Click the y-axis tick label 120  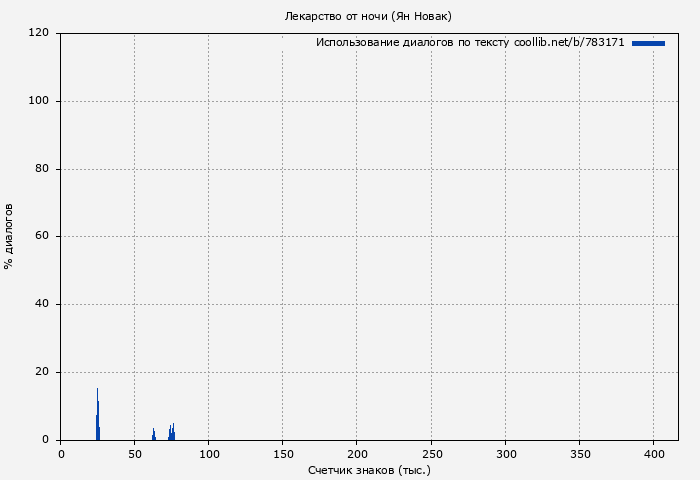(40, 33)
